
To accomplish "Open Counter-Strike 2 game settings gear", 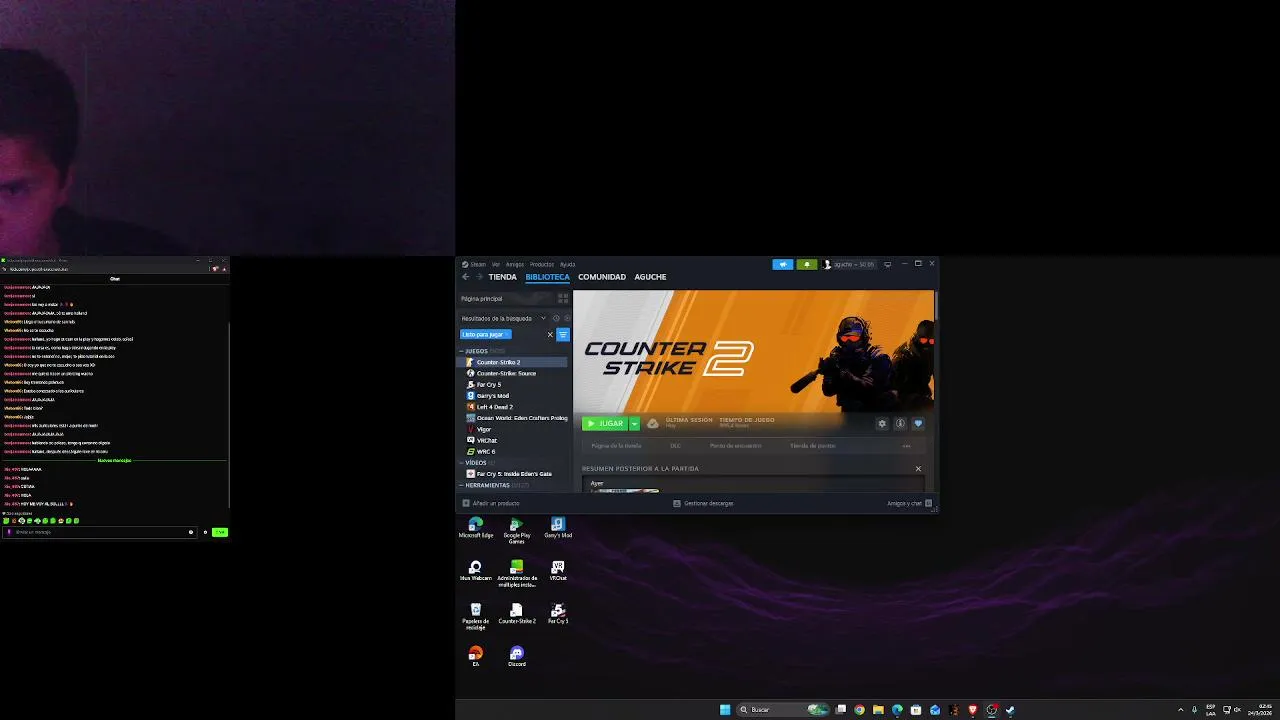I will coord(882,423).
